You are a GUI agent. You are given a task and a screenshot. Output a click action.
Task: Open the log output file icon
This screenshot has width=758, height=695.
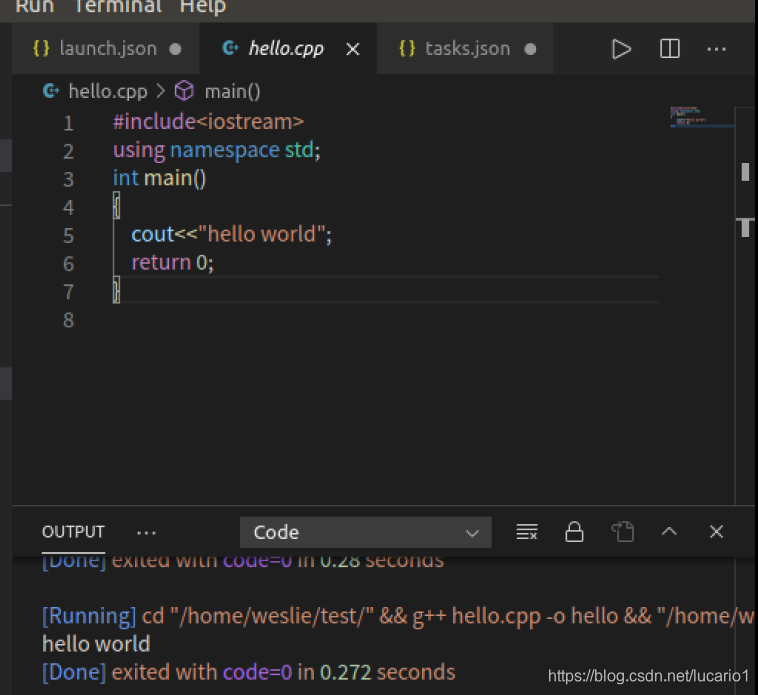623,532
